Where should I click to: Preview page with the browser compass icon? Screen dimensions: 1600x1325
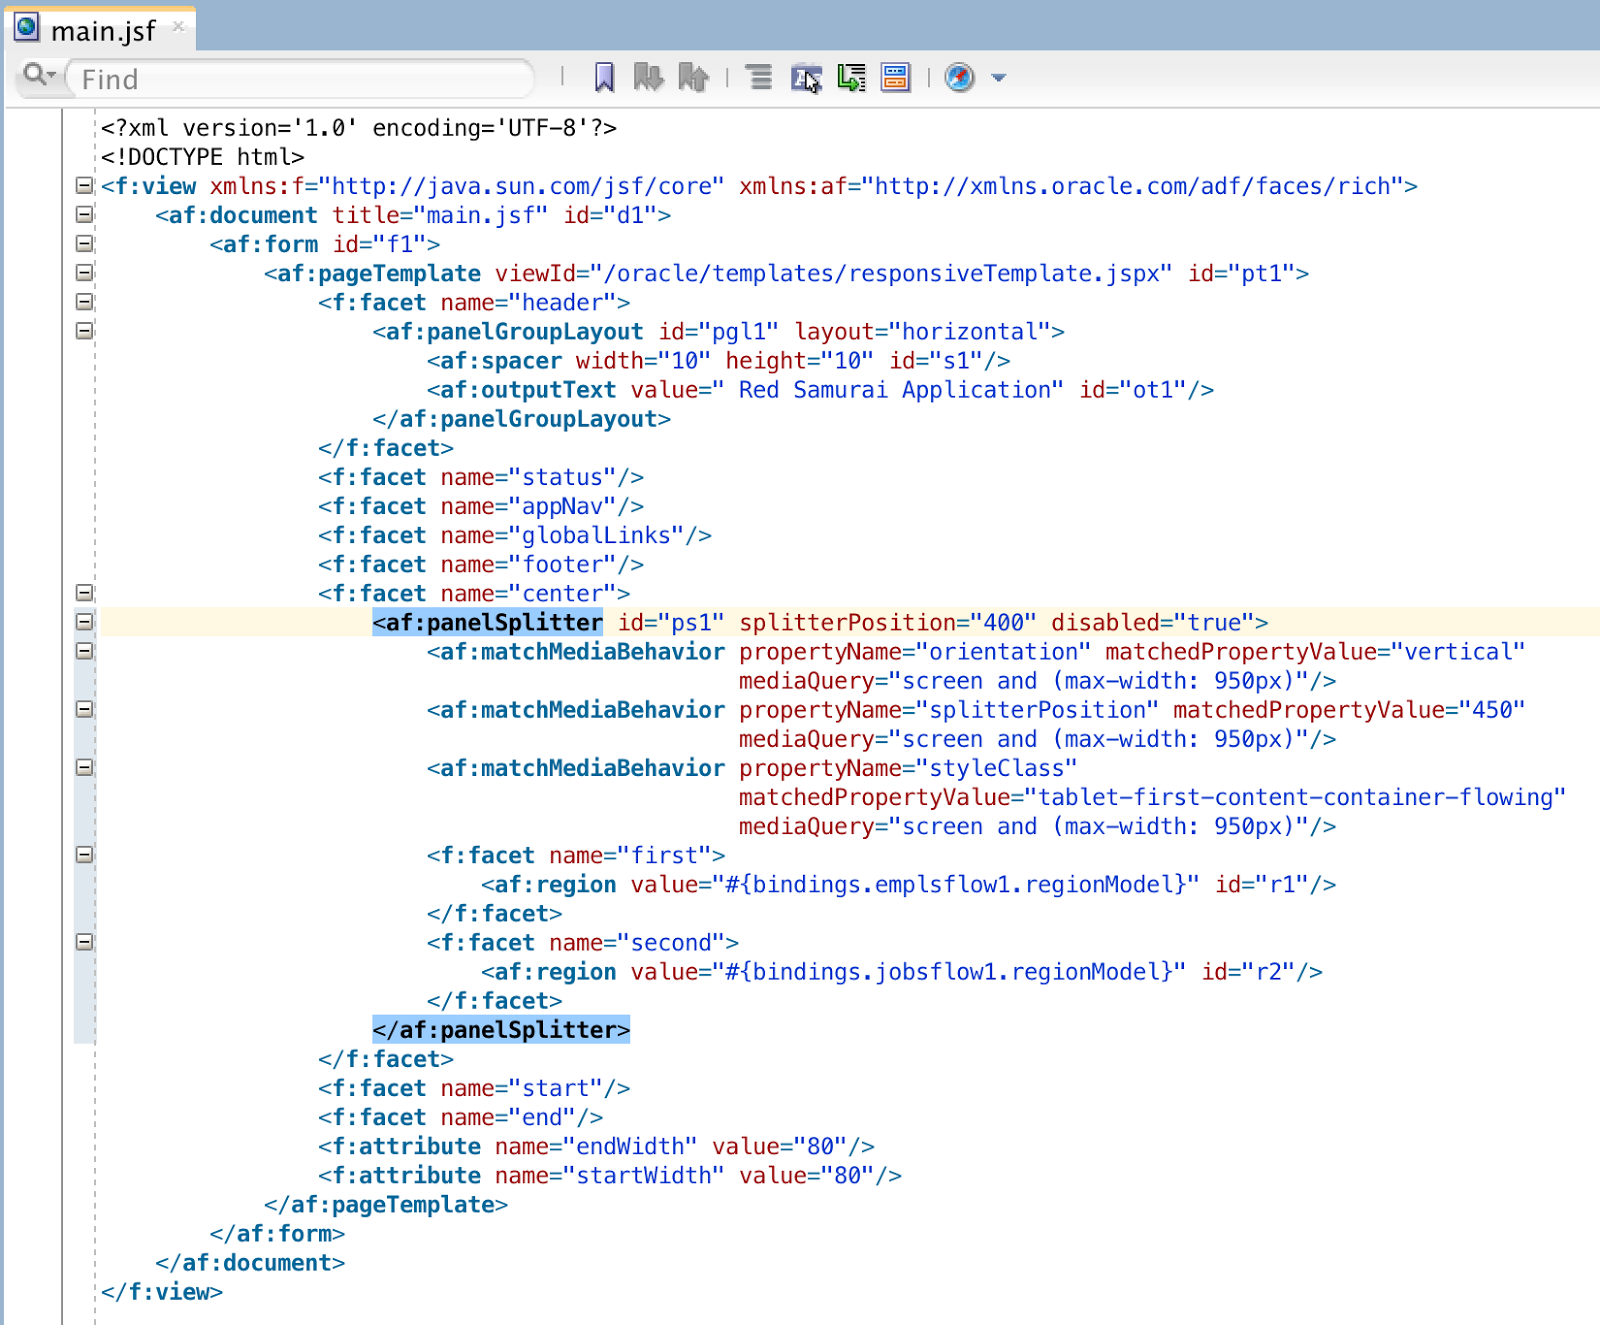[x=958, y=77]
